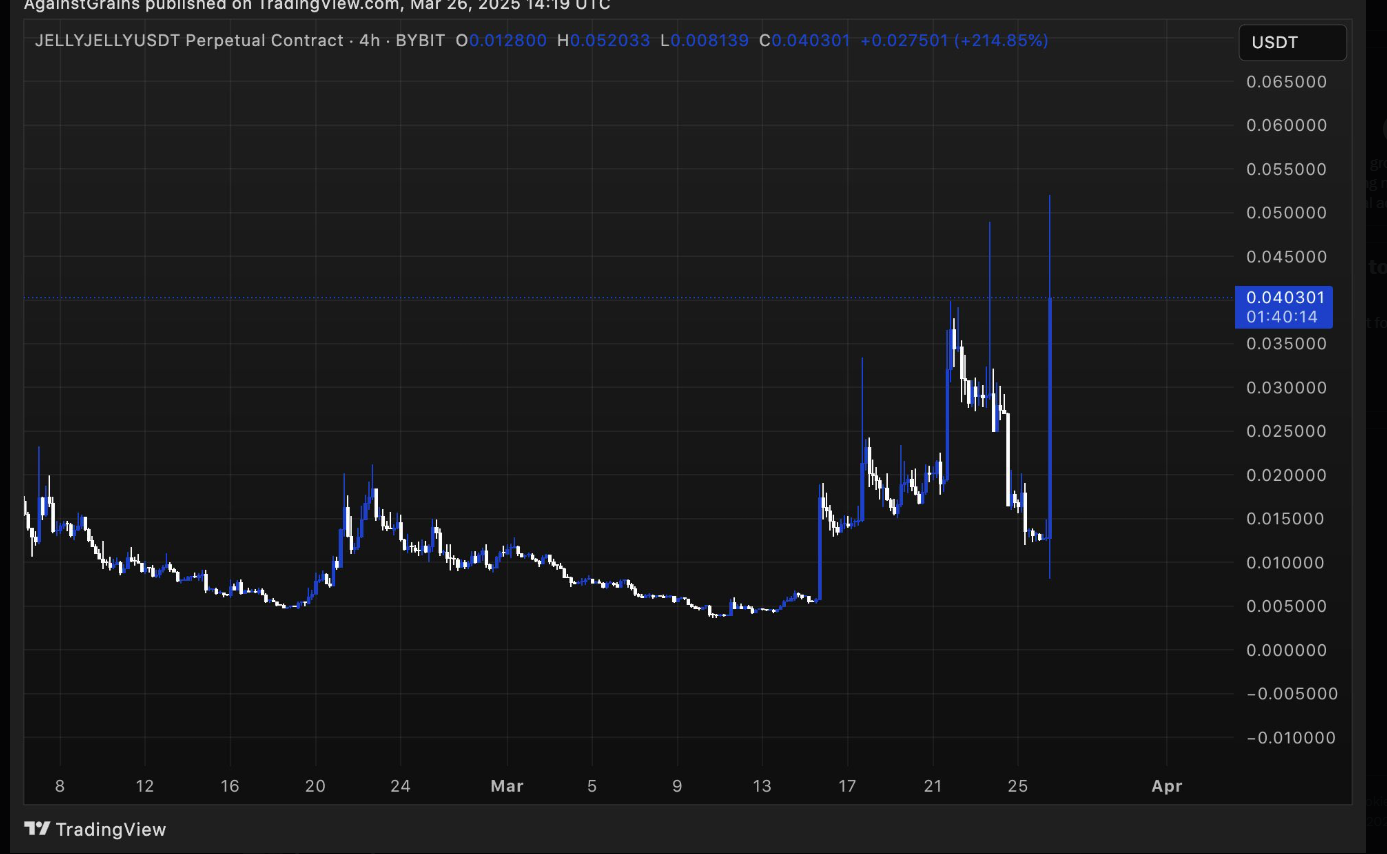Screen dimensions: 1387x854
Task: Open the USDT currency selector
Action: (1292, 43)
